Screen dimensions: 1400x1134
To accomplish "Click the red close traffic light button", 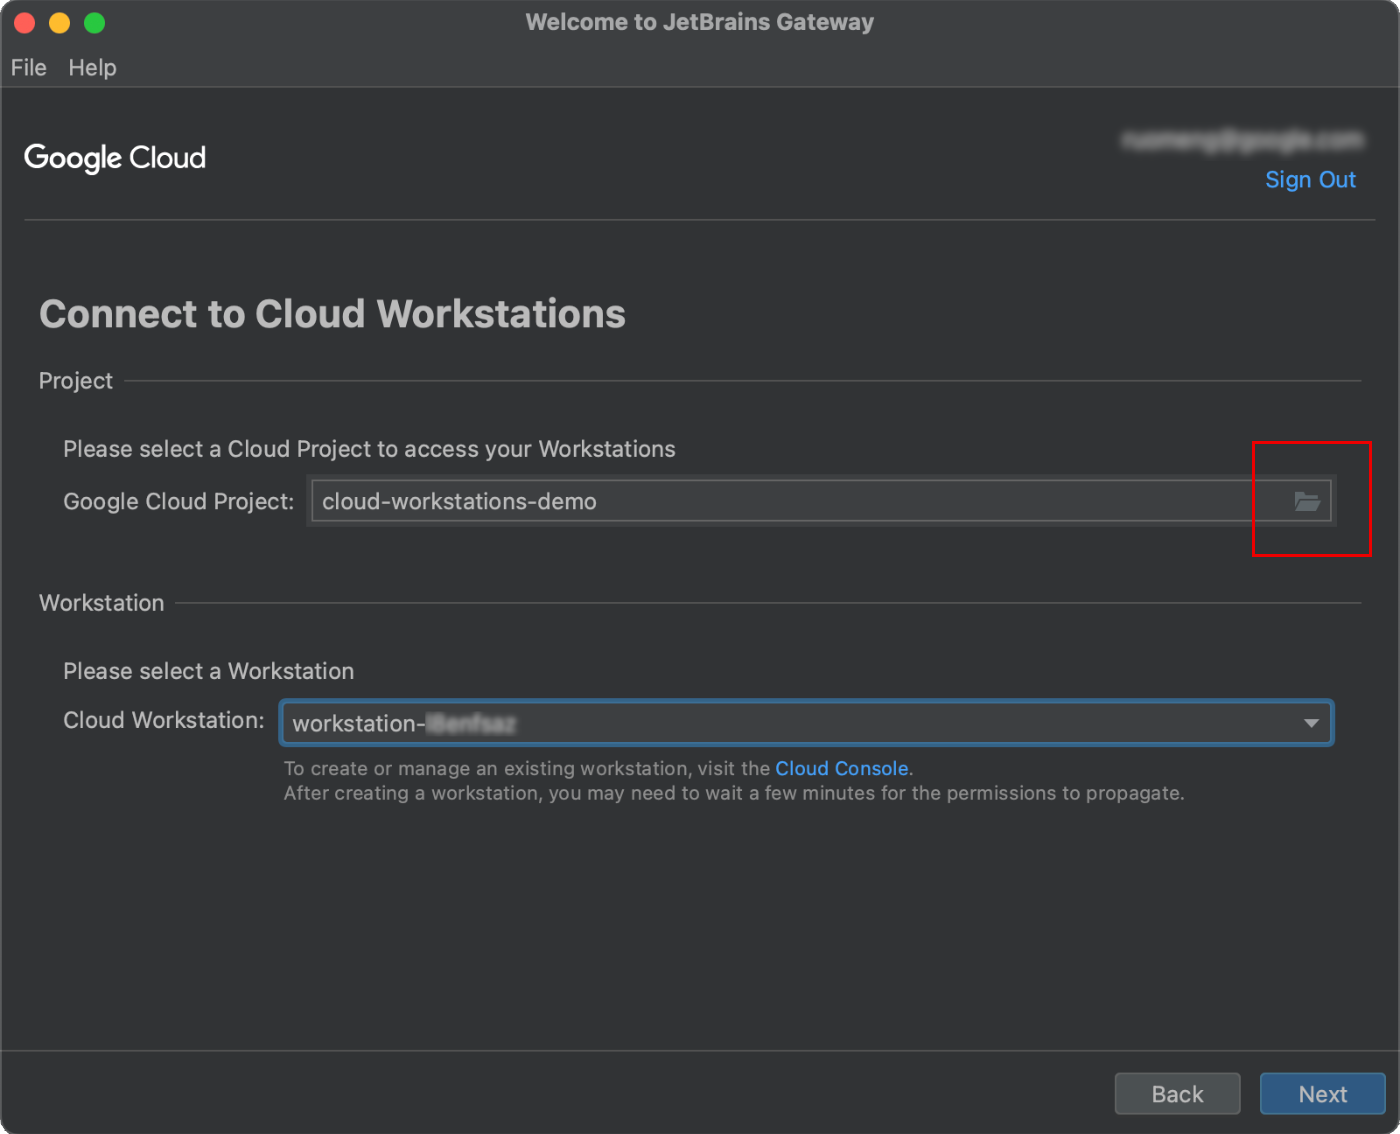I will tap(24, 22).
